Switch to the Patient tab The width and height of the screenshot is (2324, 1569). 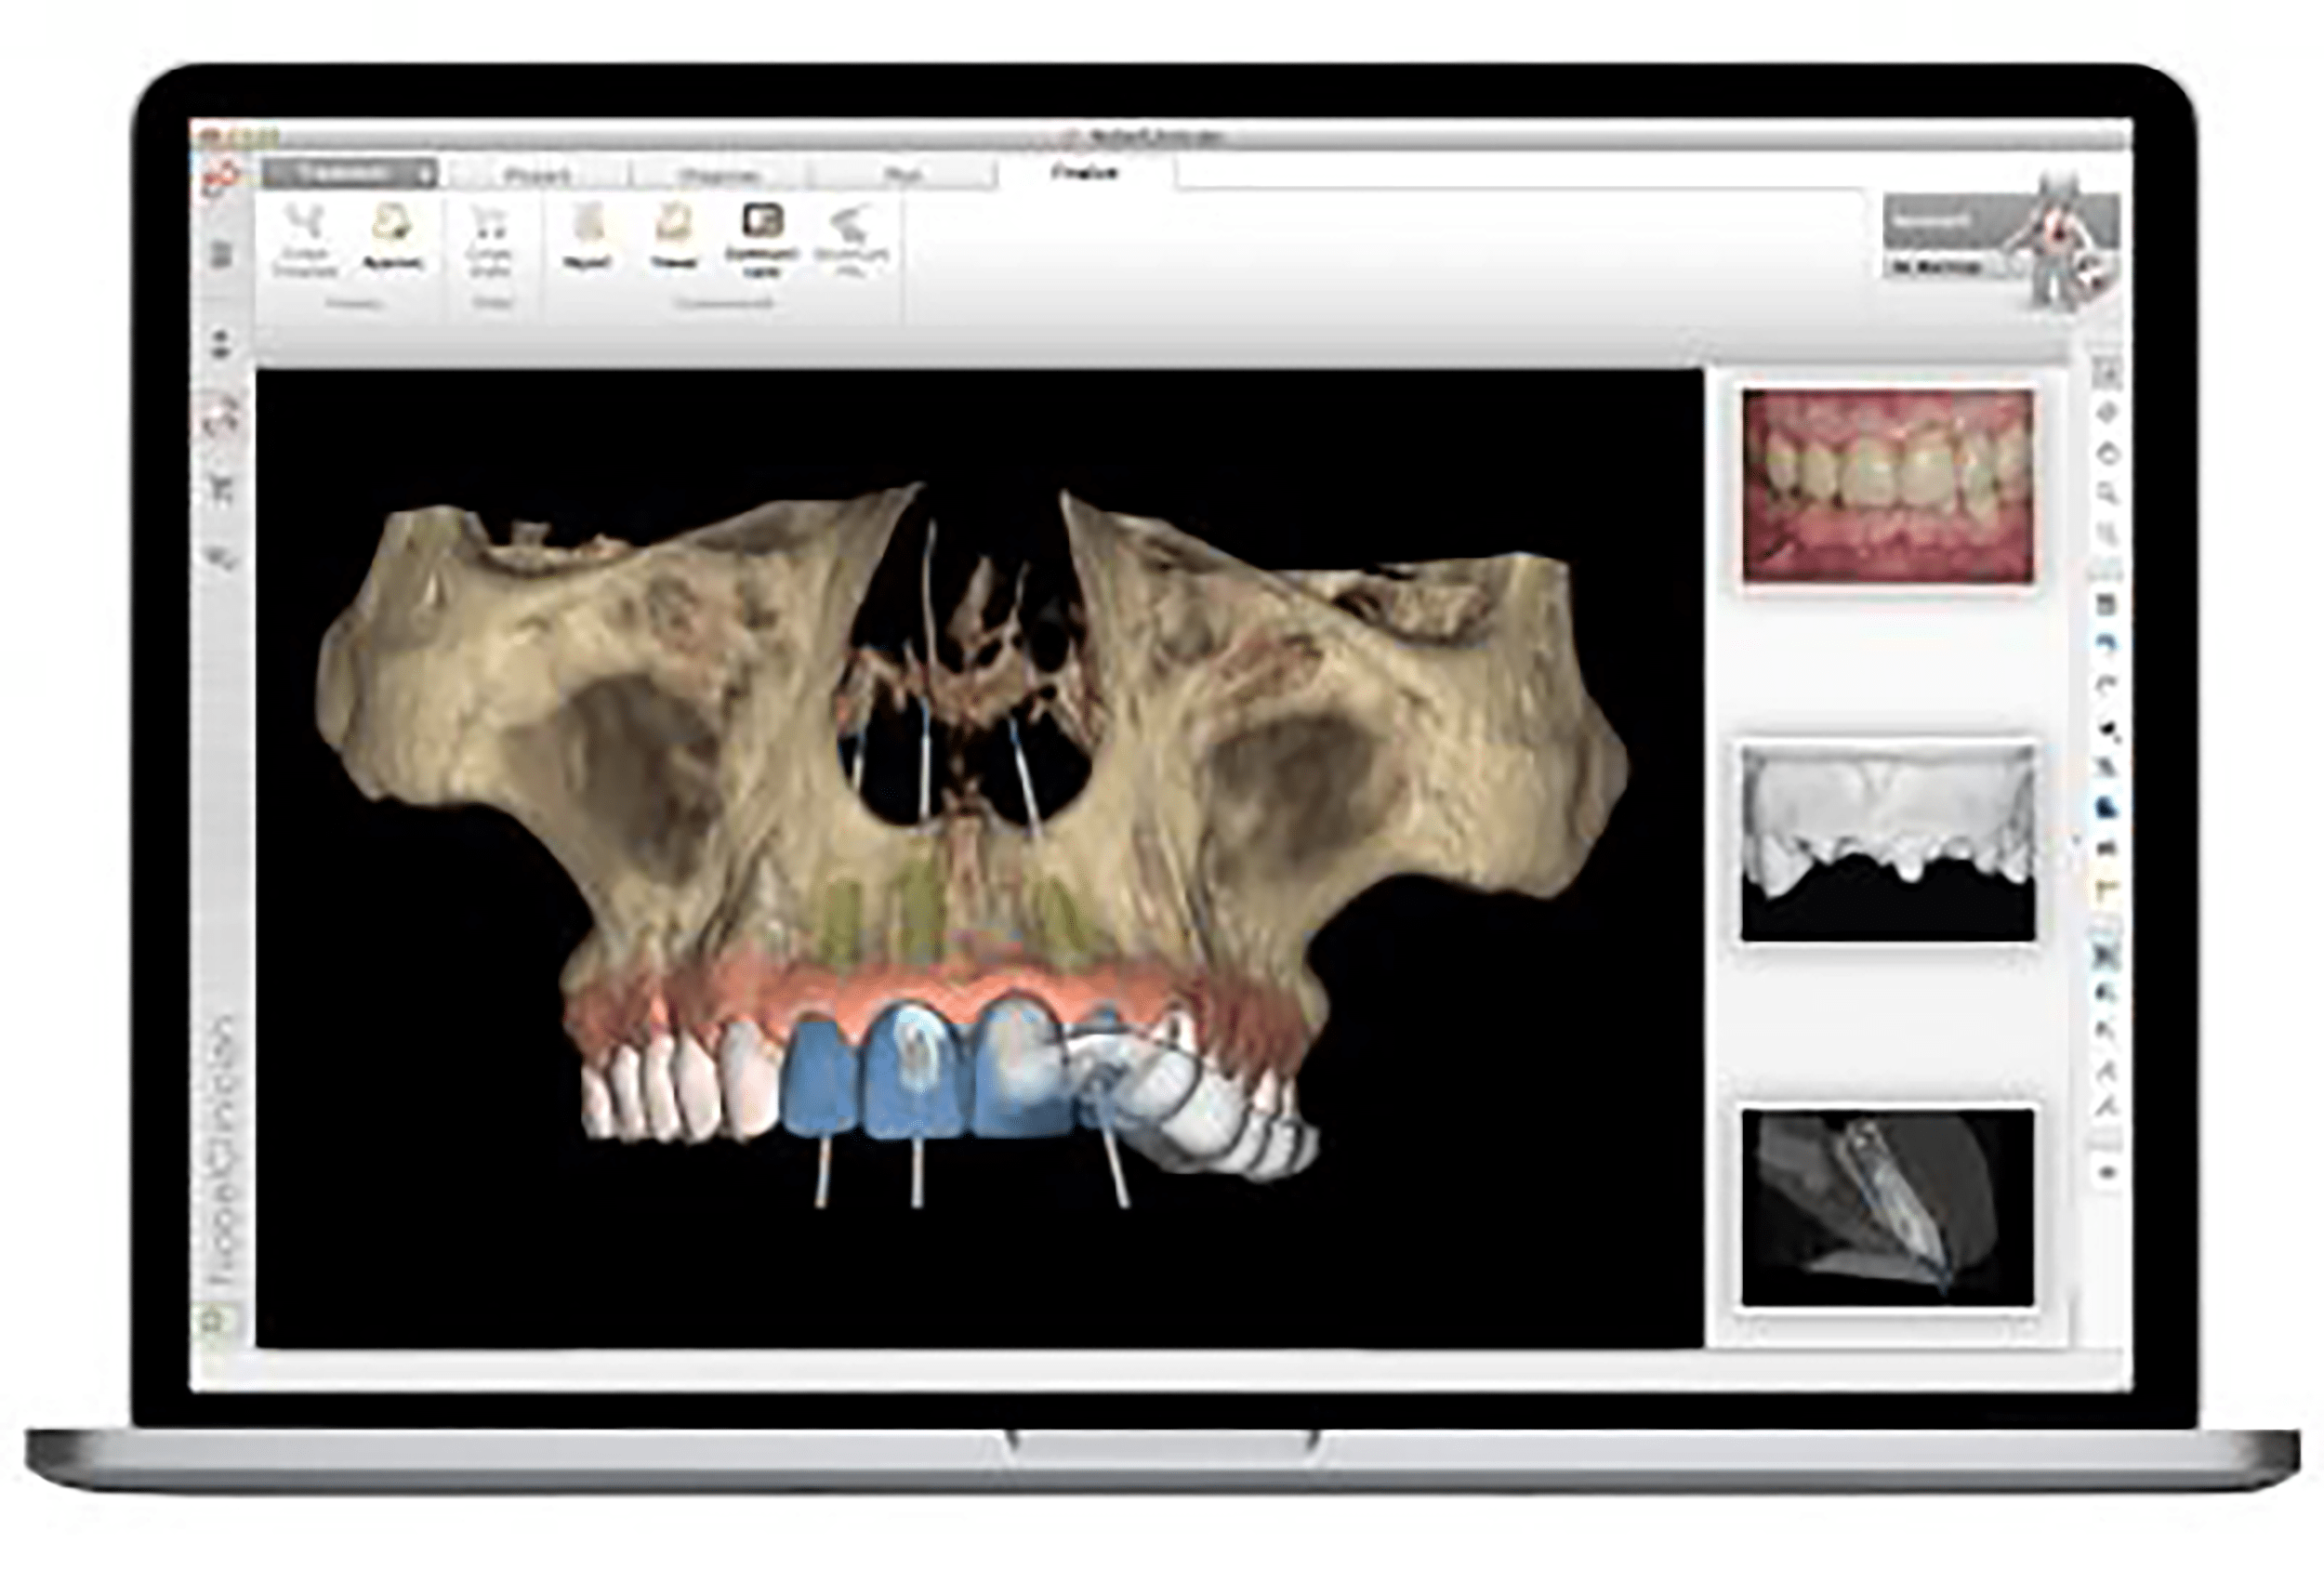(x=538, y=176)
